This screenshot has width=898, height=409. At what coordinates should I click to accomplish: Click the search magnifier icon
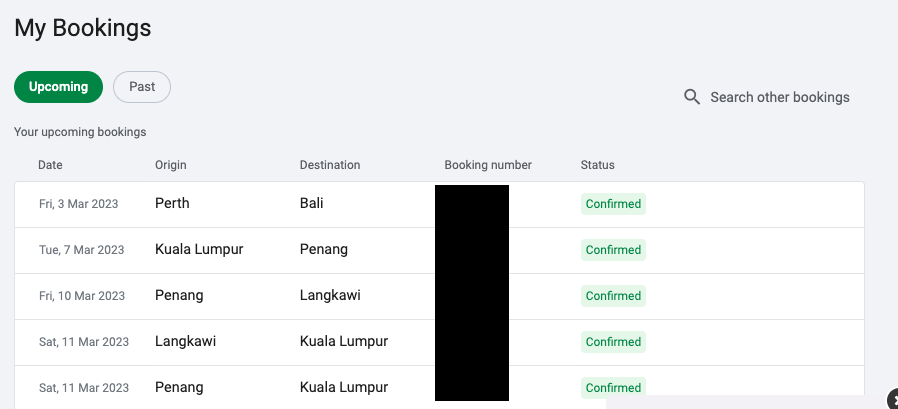[691, 97]
